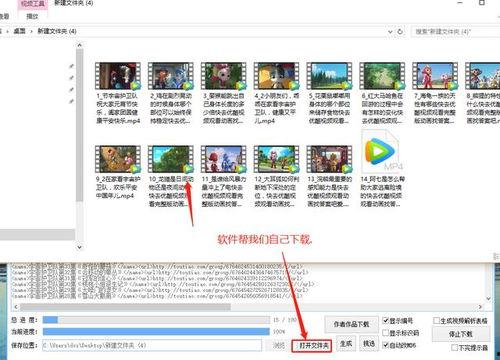Enable the 生成视频解析表格 checkbox
500x360 pixels.
click(436, 321)
